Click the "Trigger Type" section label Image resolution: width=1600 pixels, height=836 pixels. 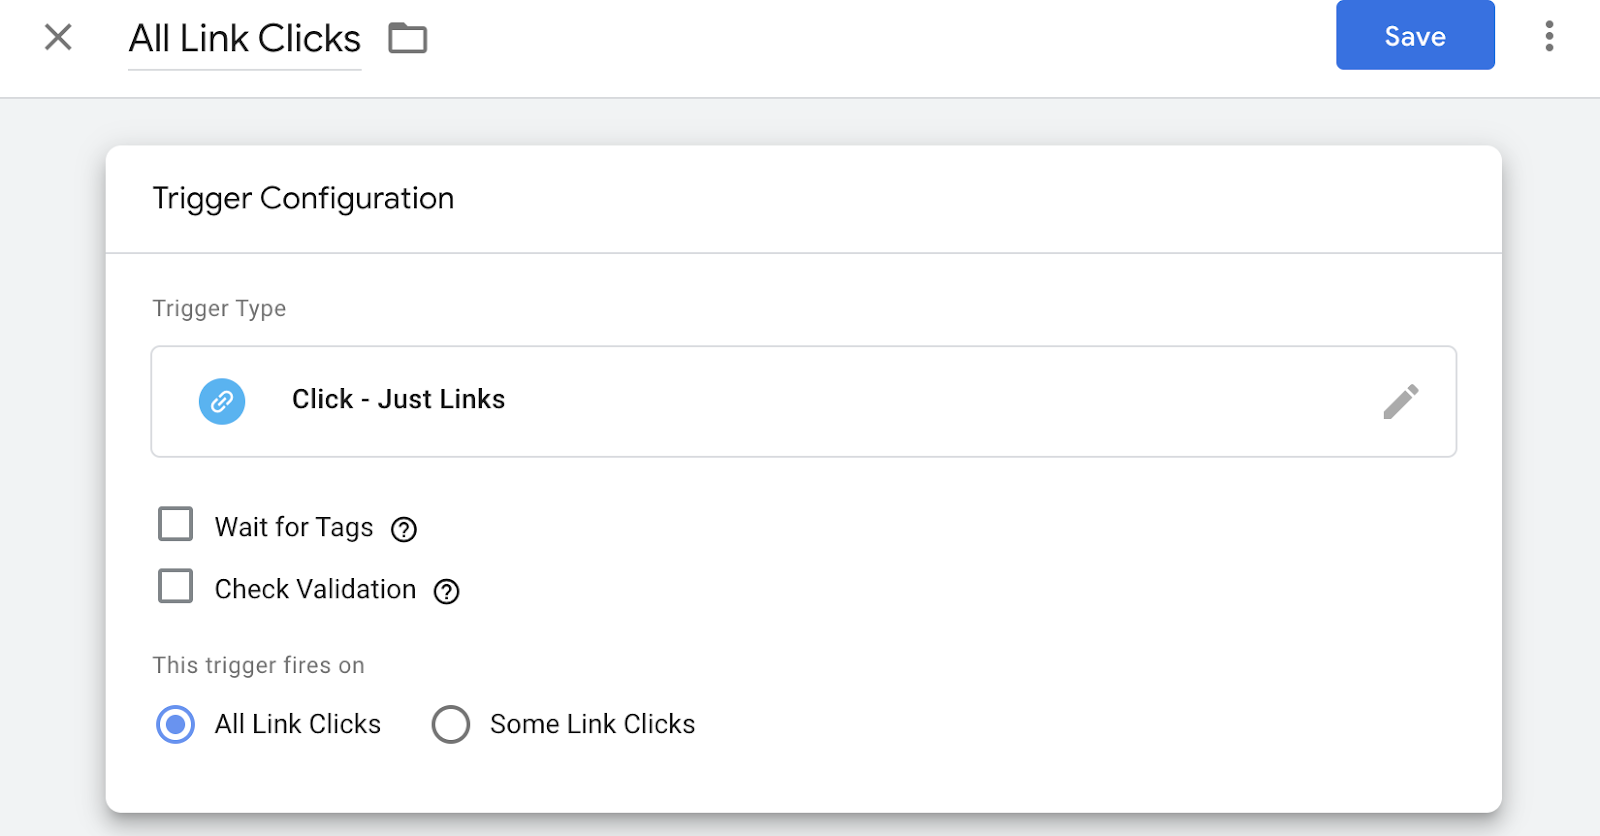point(219,308)
